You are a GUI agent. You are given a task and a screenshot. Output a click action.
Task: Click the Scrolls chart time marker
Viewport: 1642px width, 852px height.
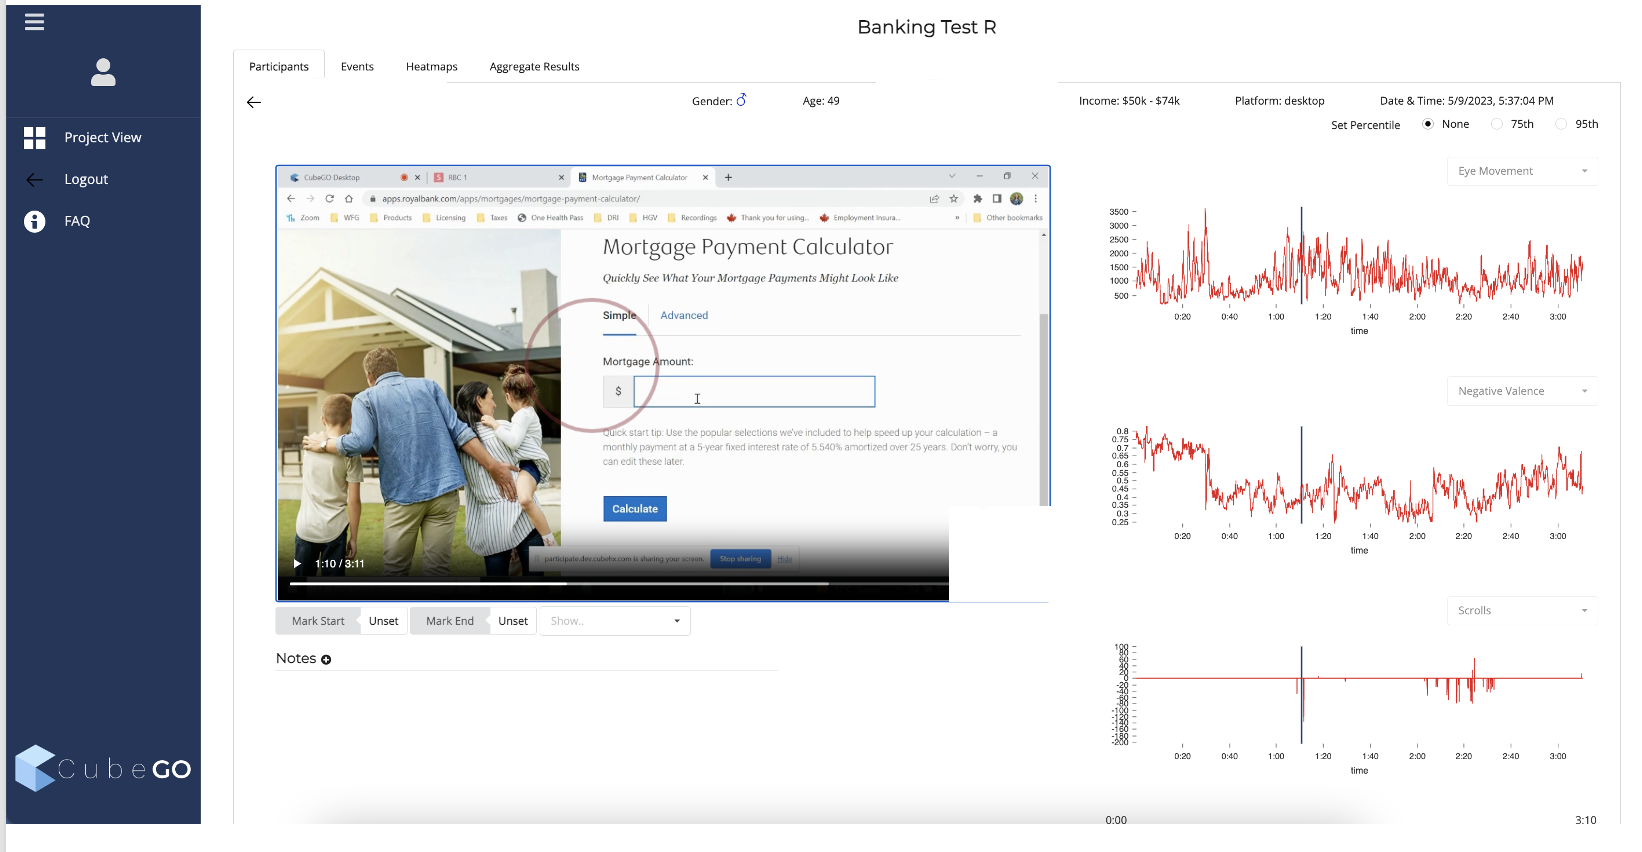pos(1301,694)
